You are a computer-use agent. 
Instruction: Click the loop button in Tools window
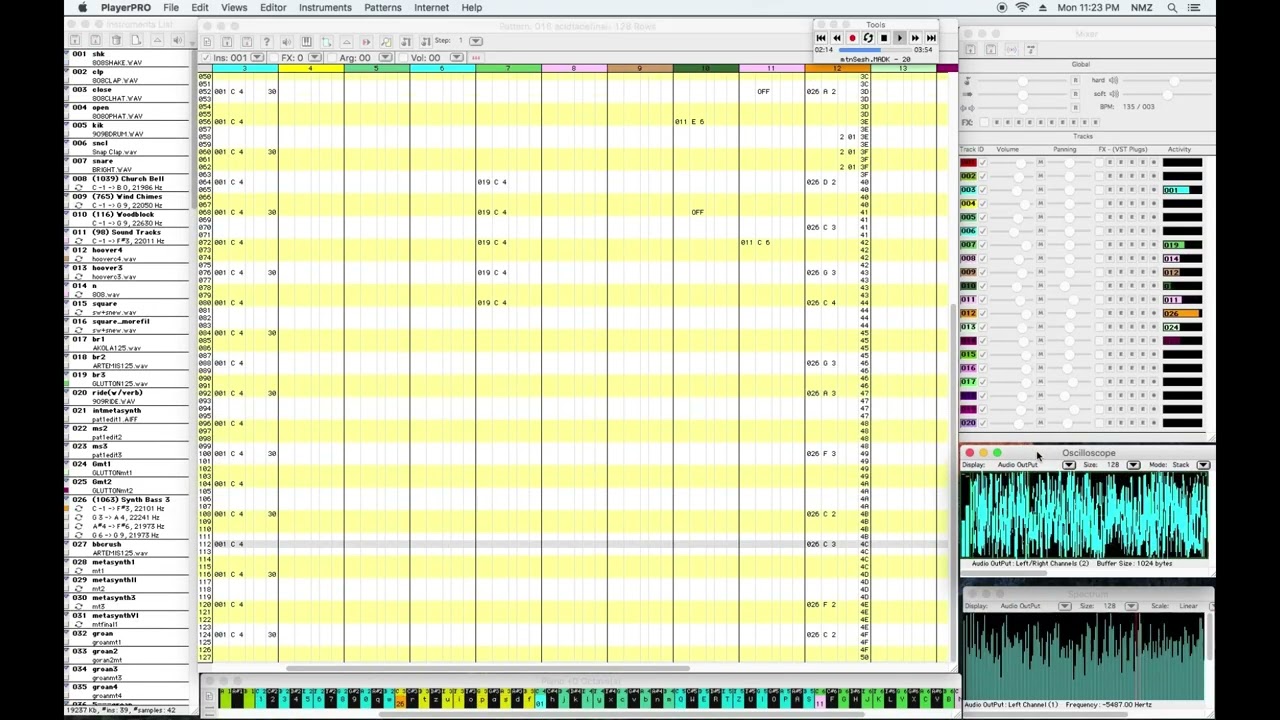868,38
